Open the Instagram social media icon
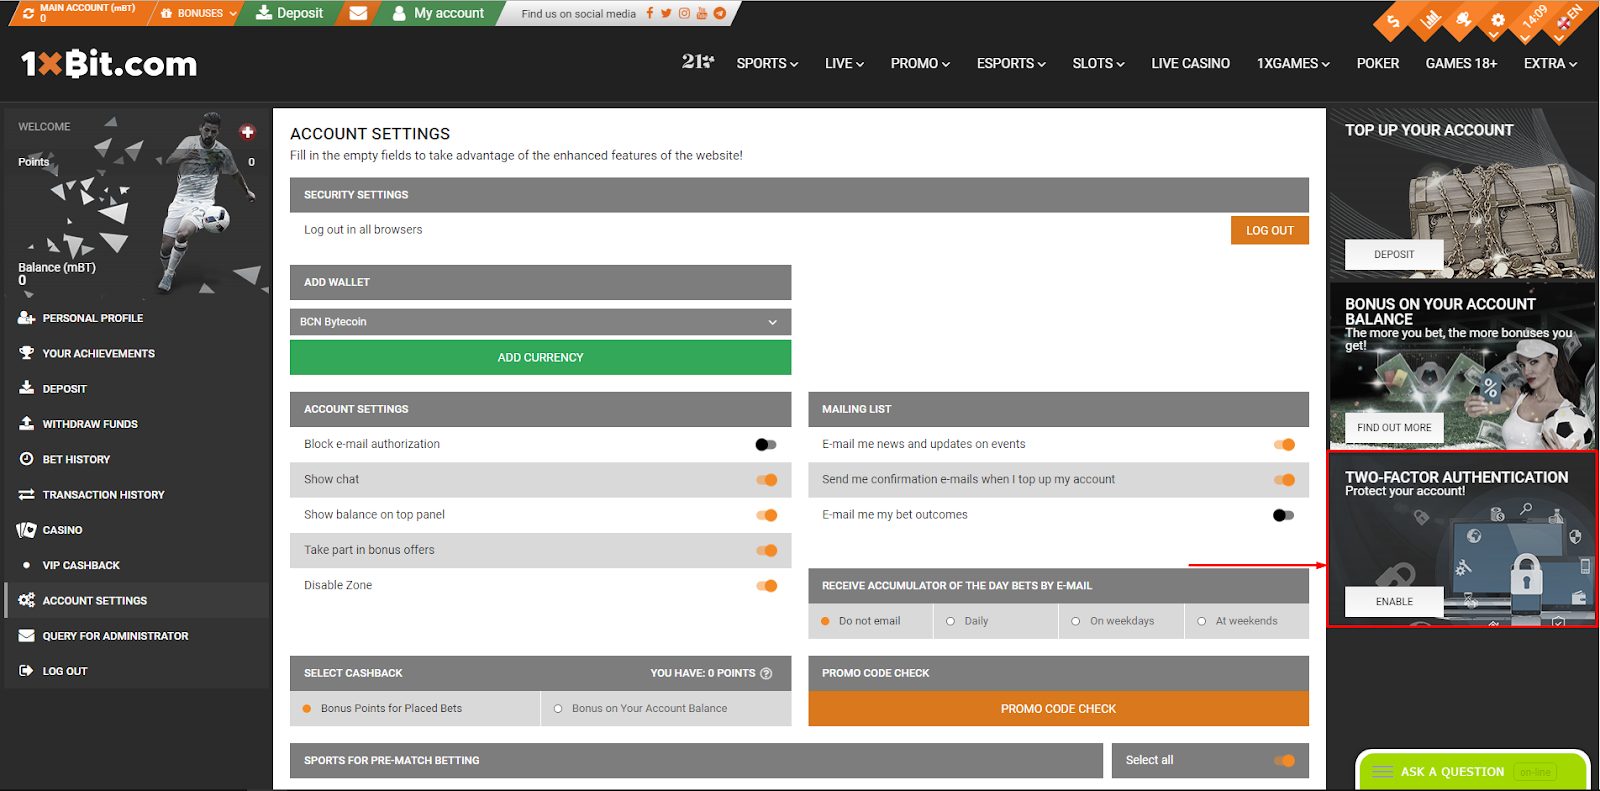 coord(684,13)
